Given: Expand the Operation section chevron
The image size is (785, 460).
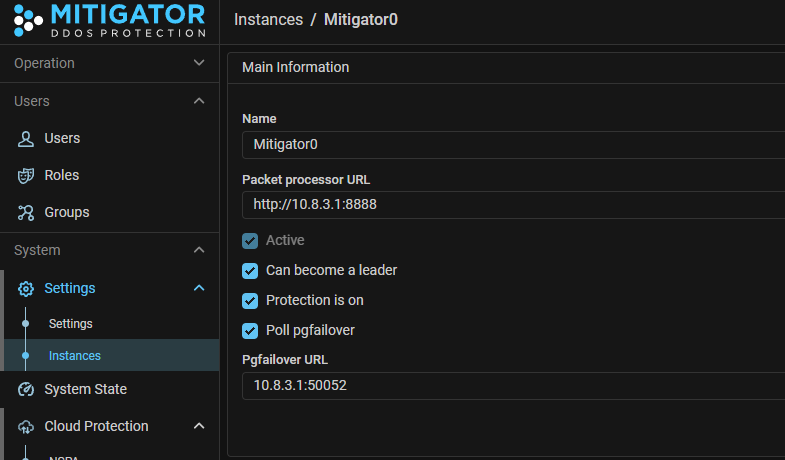Looking at the screenshot, I should pyautogui.click(x=199, y=63).
